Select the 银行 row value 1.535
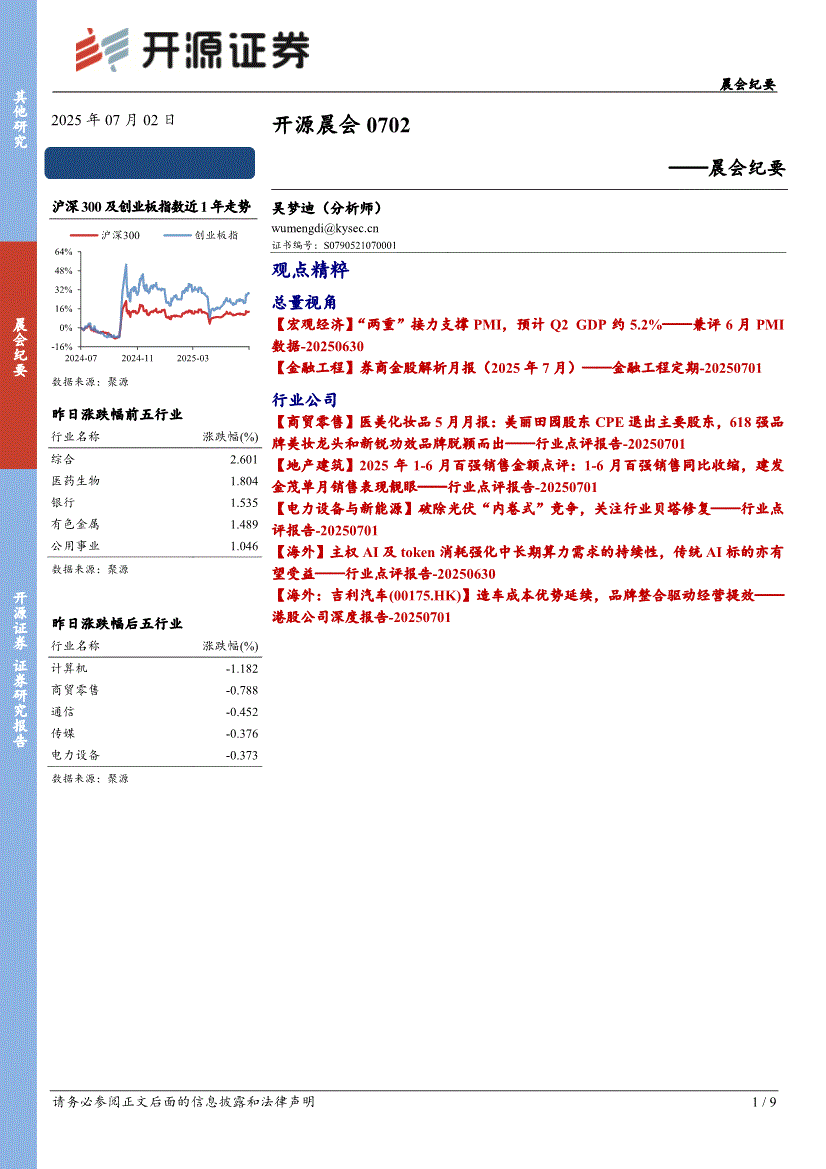The height and width of the screenshot is (1169, 826). click(x=244, y=502)
